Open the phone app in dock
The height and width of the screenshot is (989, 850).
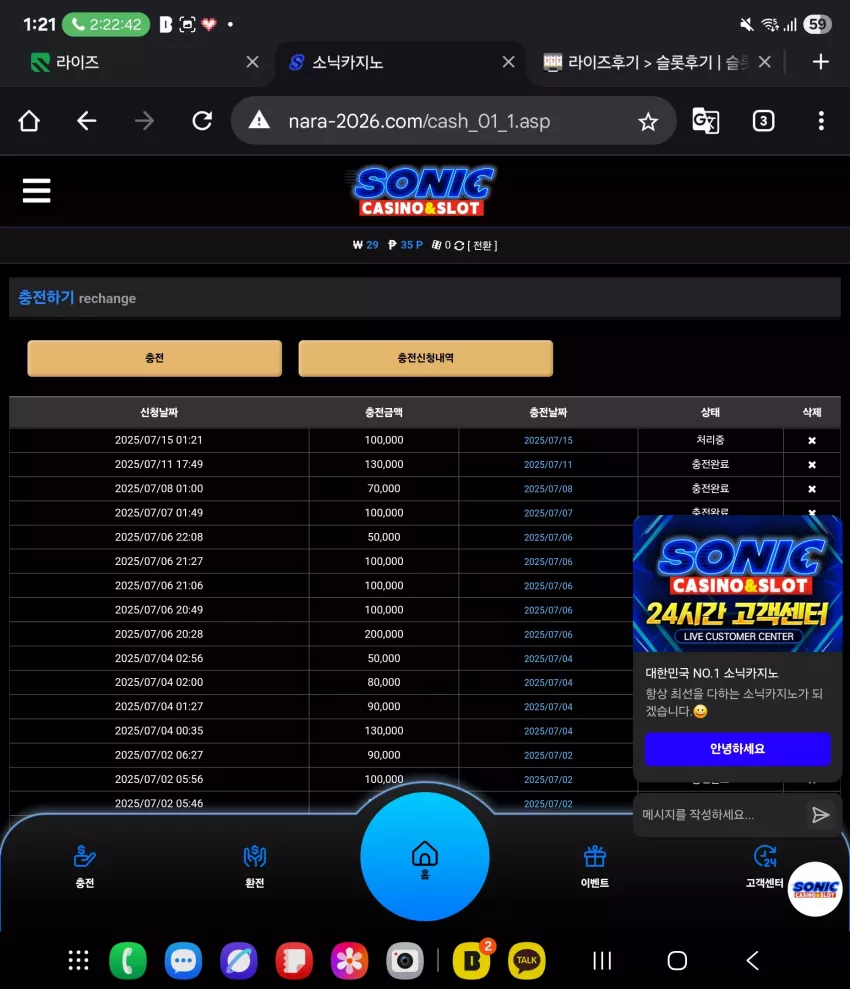click(x=128, y=961)
